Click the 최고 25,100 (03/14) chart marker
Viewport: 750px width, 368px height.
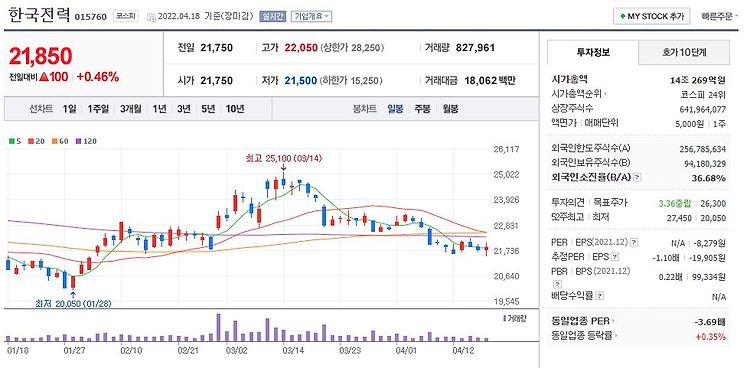283,158
